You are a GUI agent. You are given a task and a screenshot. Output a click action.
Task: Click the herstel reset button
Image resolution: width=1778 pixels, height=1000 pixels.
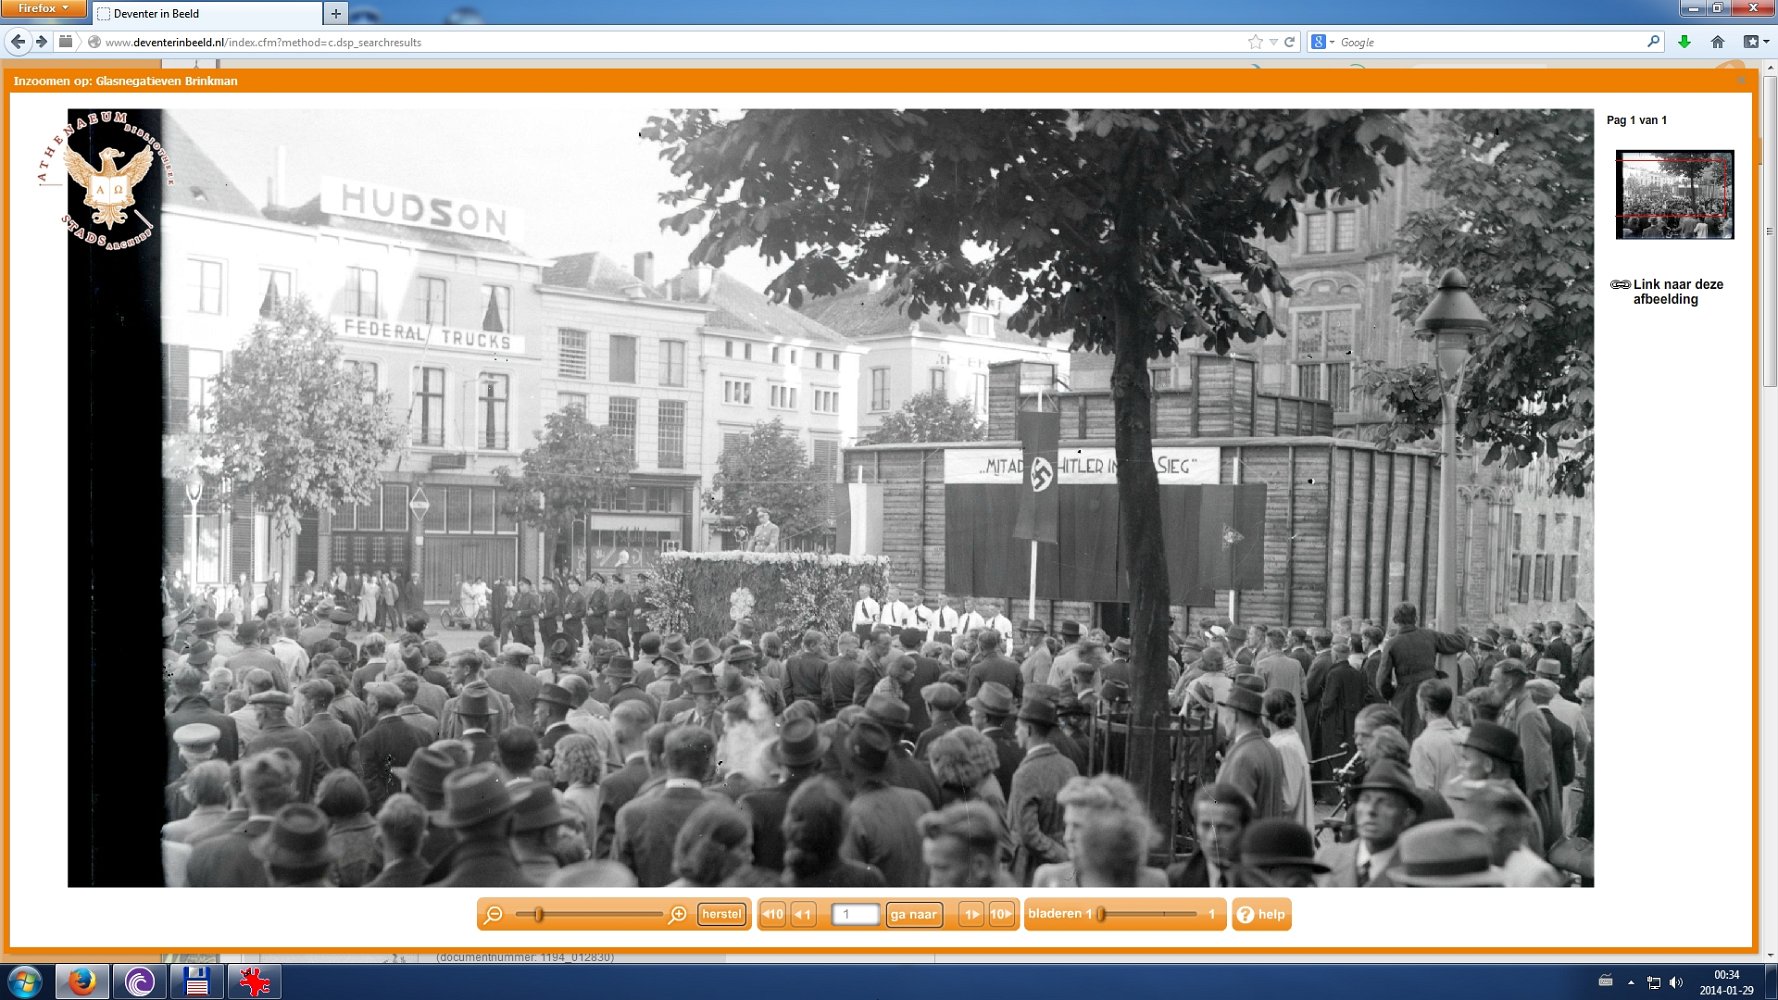(x=721, y=914)
